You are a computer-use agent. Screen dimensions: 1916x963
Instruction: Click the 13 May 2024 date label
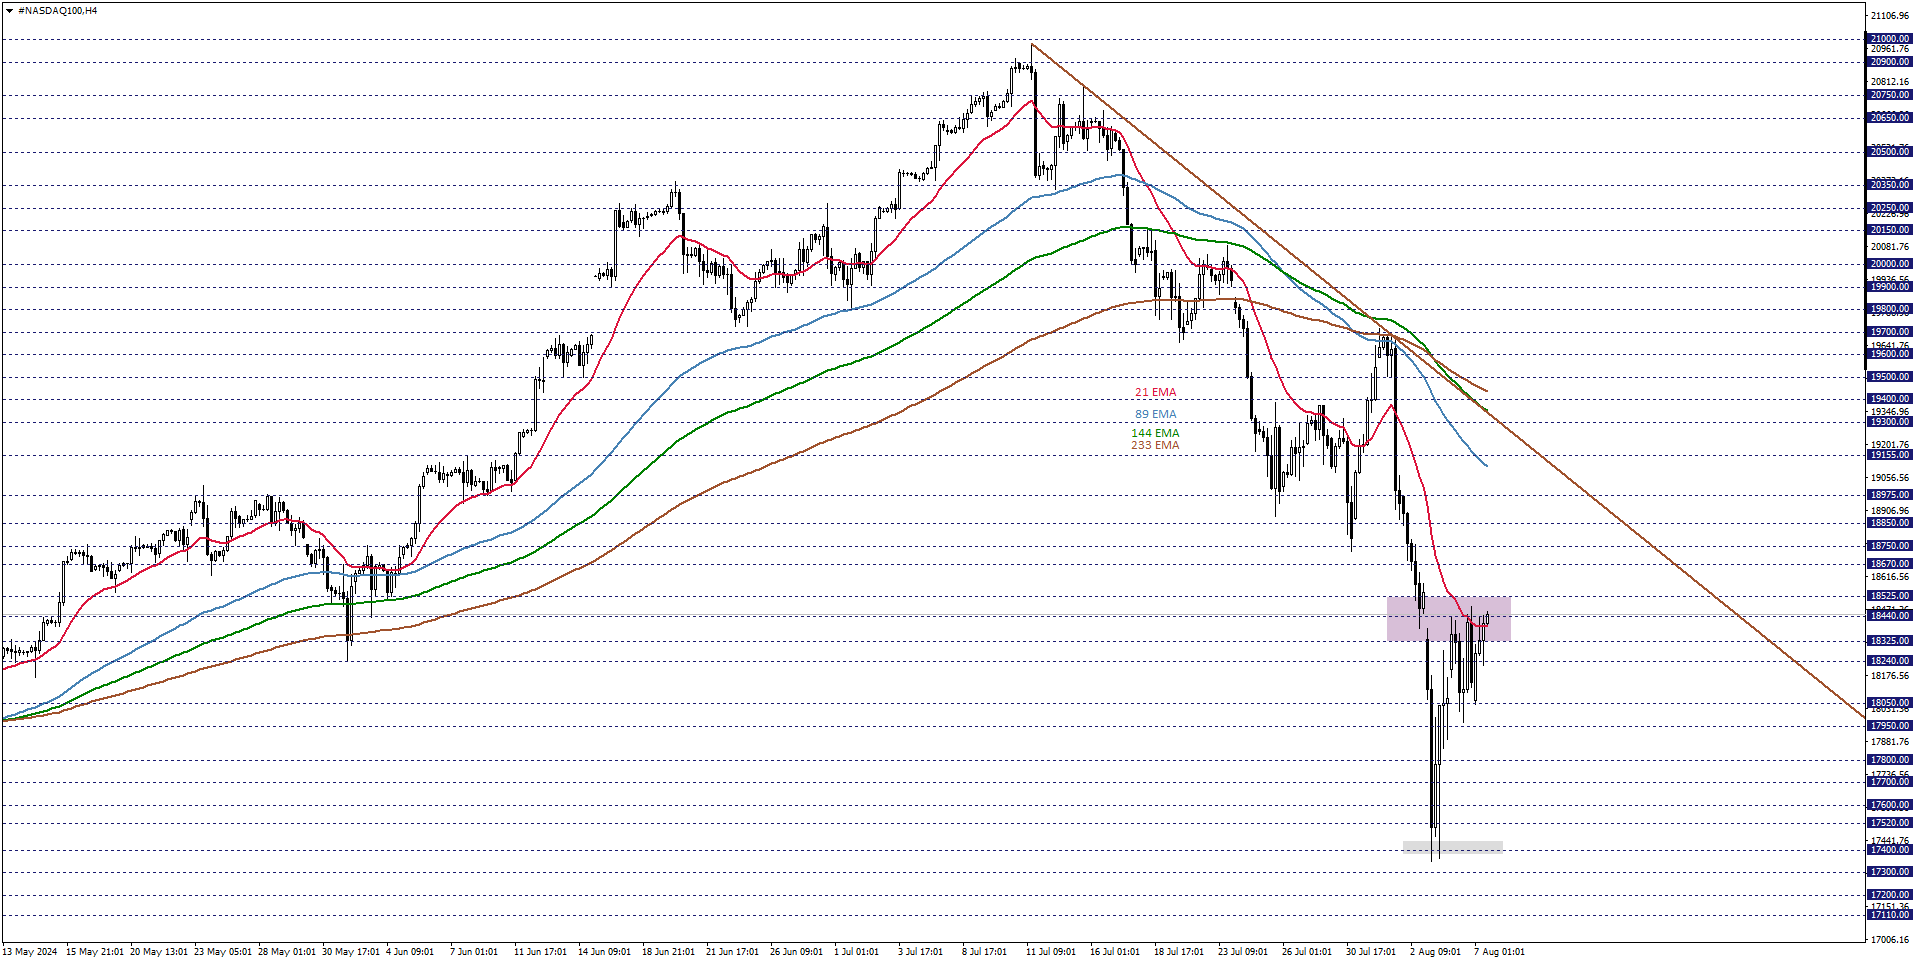tap(30, 952)
